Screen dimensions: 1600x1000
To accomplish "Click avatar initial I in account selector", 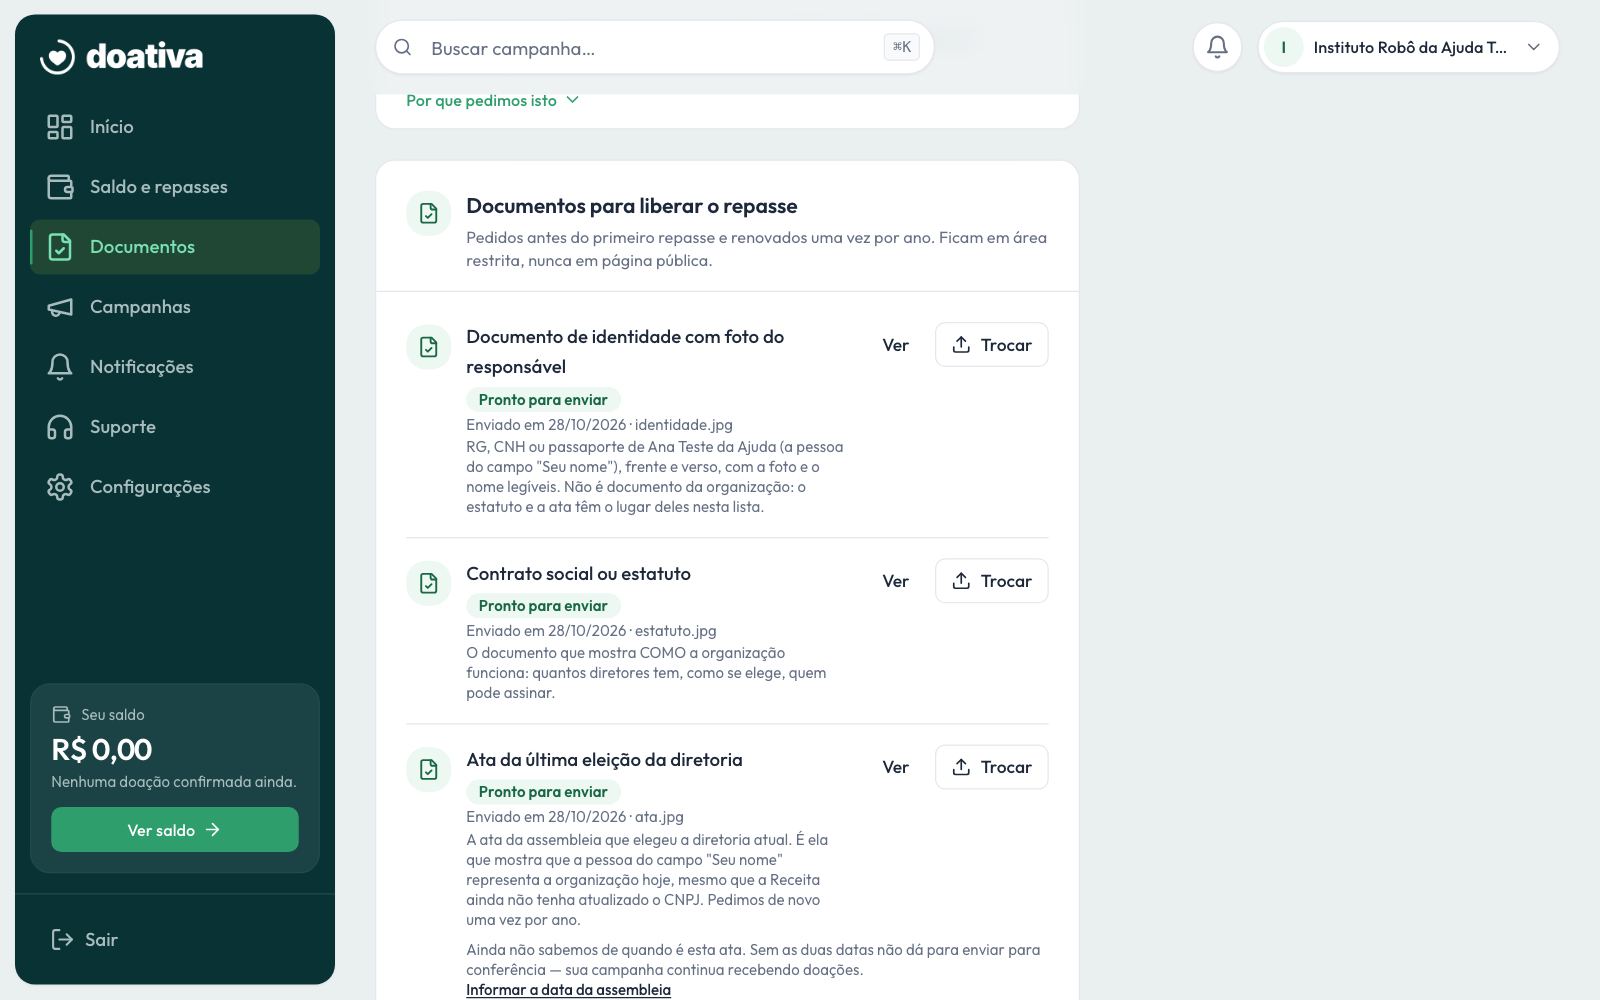I will [x=1283, y=47].
